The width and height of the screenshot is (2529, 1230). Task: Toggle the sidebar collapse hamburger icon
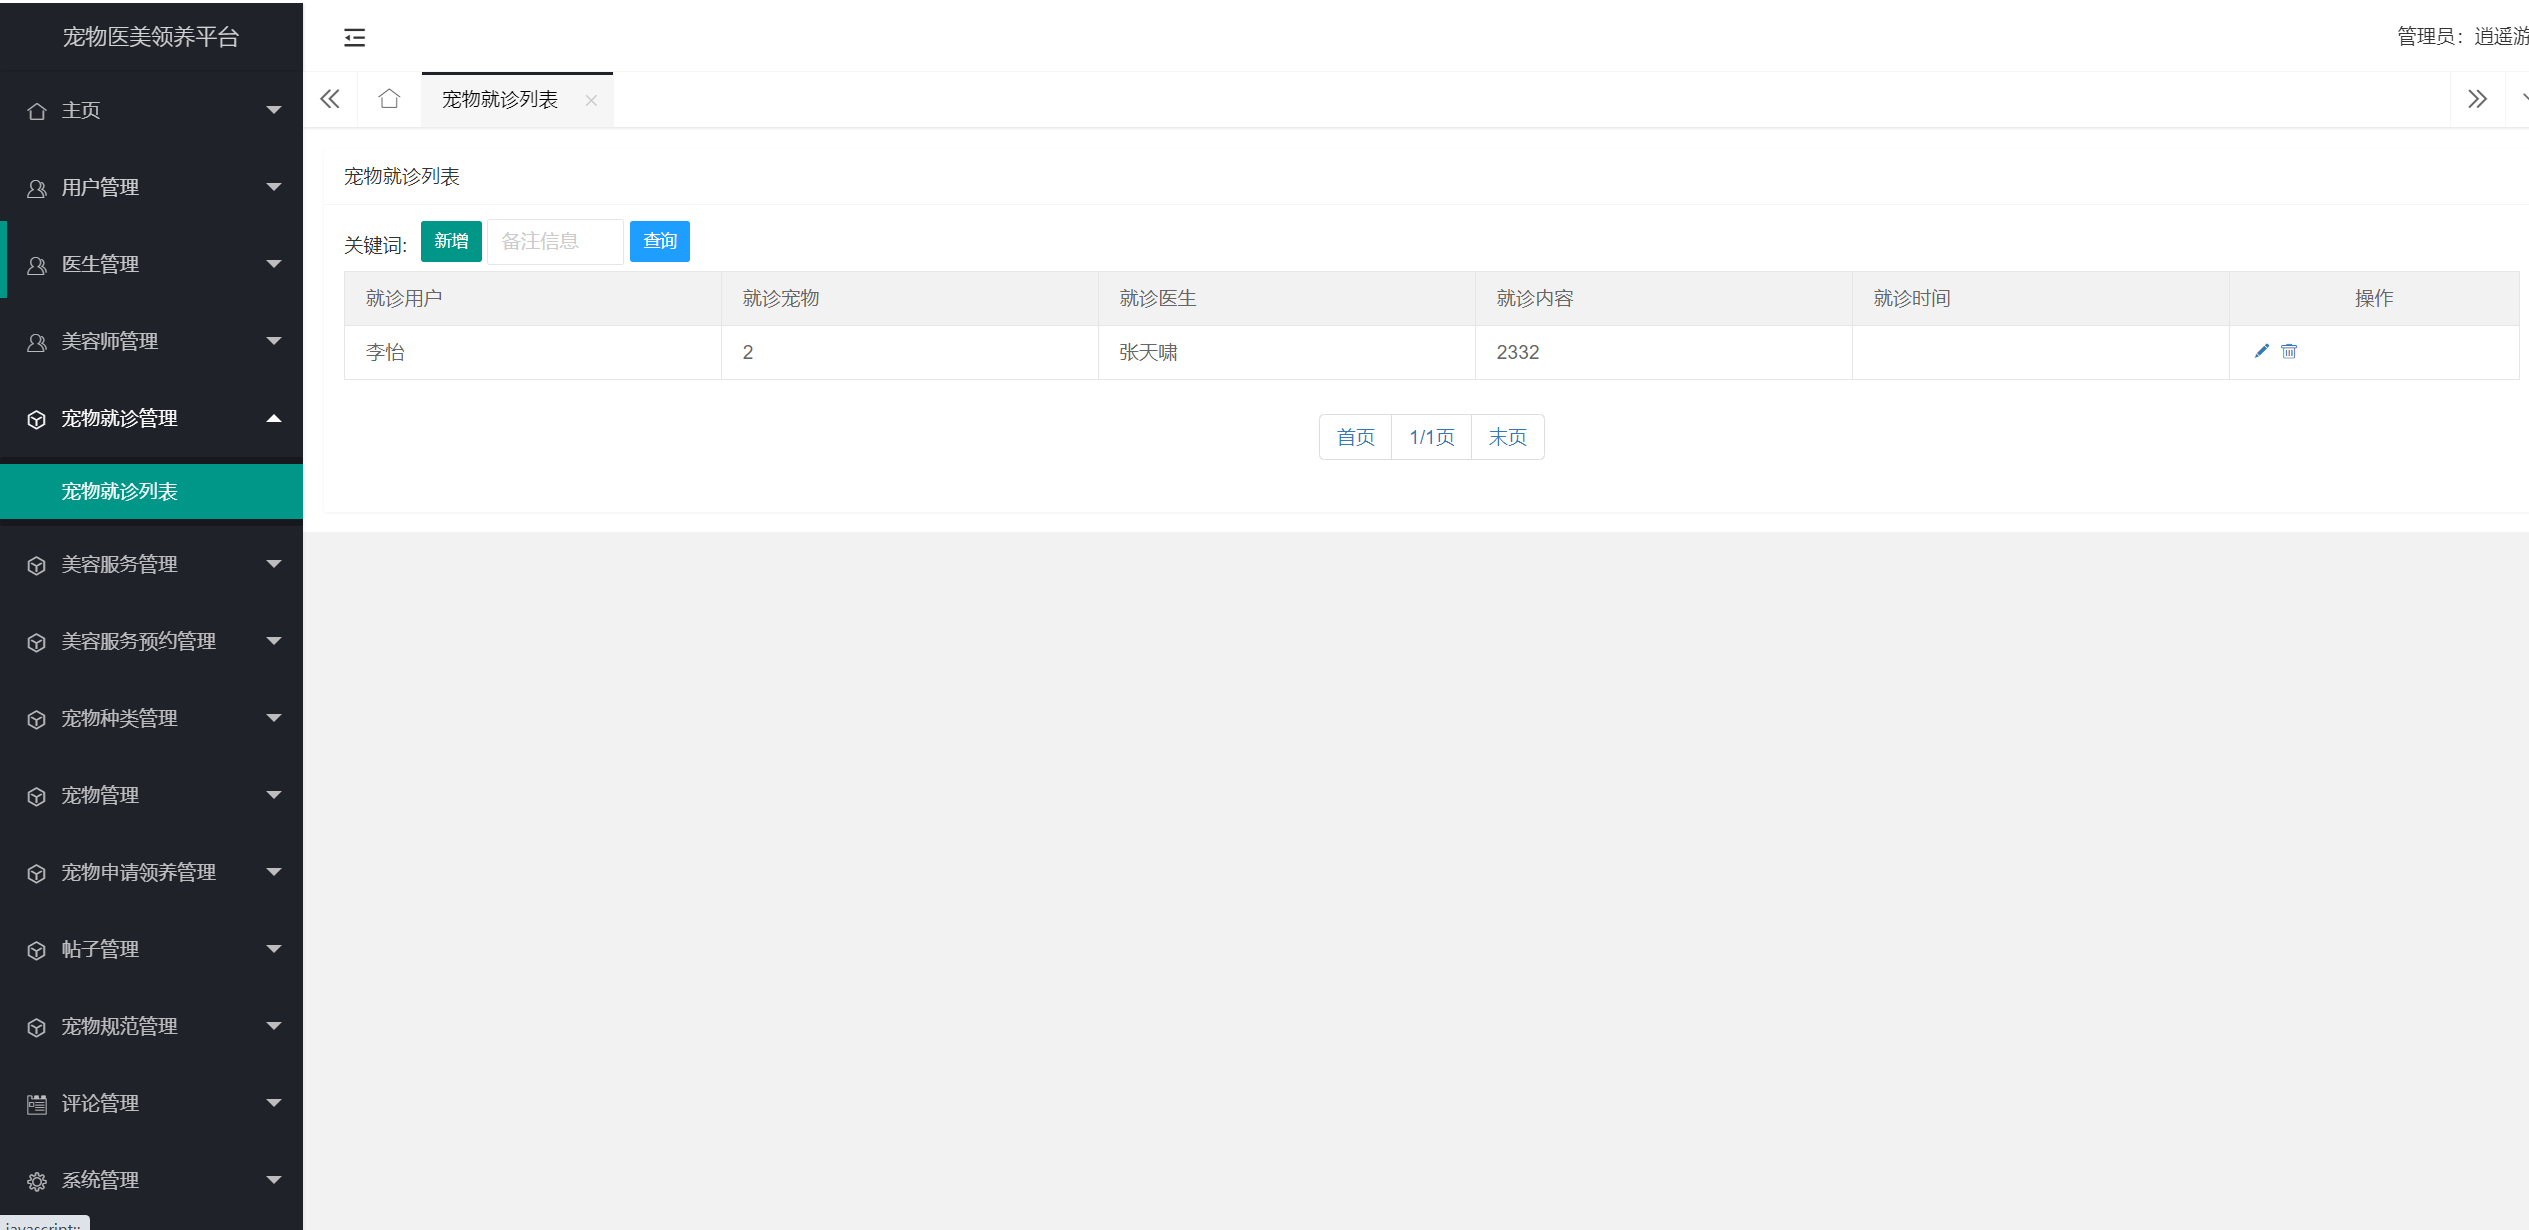click(x=354, y=38)
